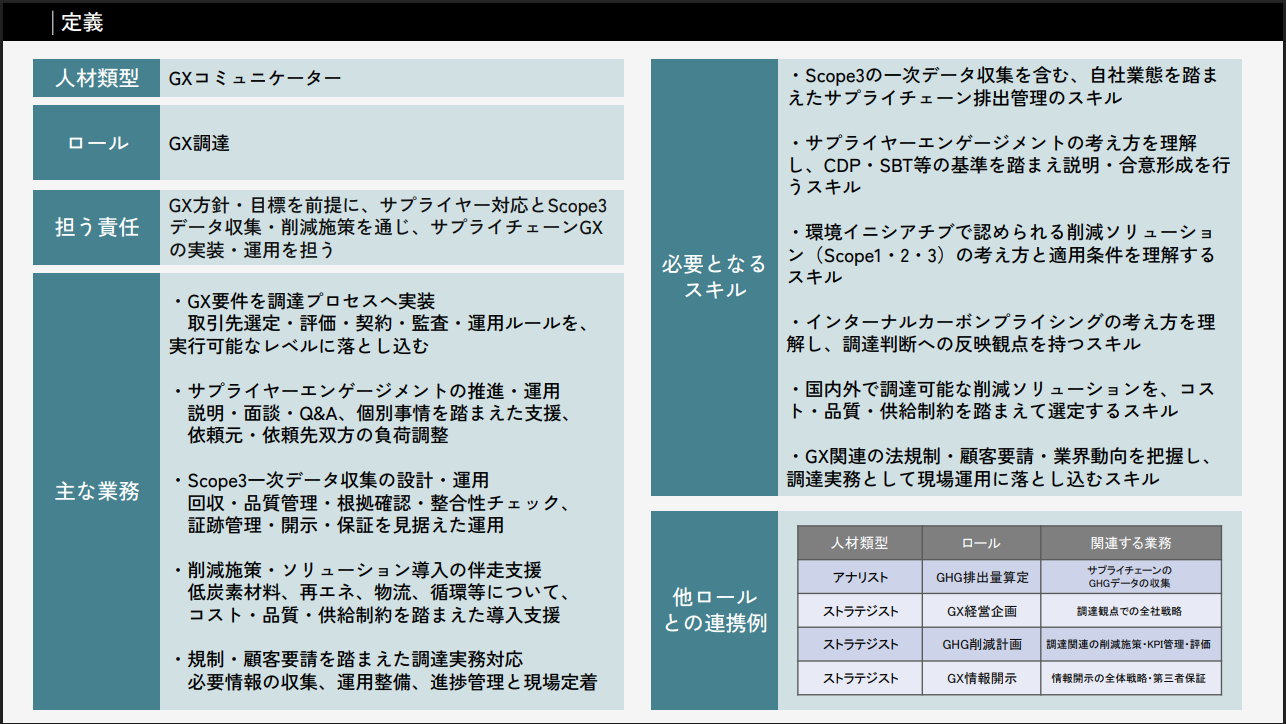Click the 必要となるスキル label box
Screen dimensions: 1286x724
tap(714, 276)
